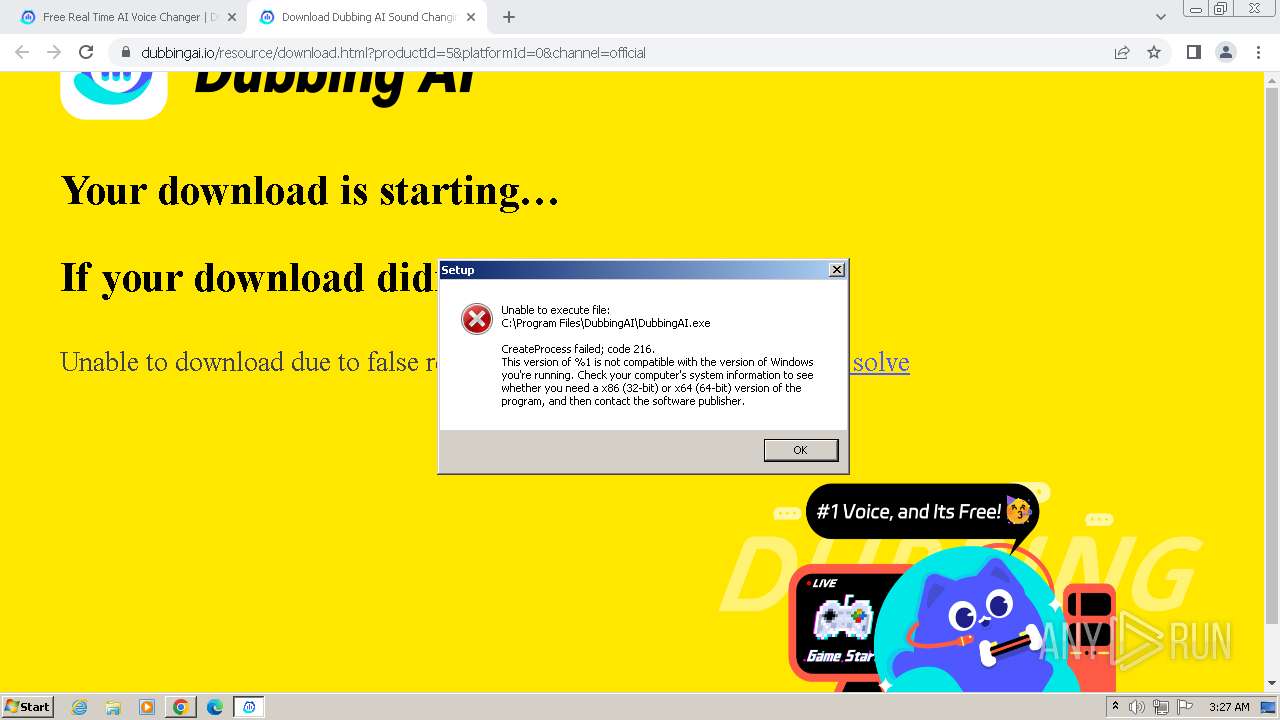Open the tab search dropdown
Screen dimensions: 1280x720
click(1160, 17)
